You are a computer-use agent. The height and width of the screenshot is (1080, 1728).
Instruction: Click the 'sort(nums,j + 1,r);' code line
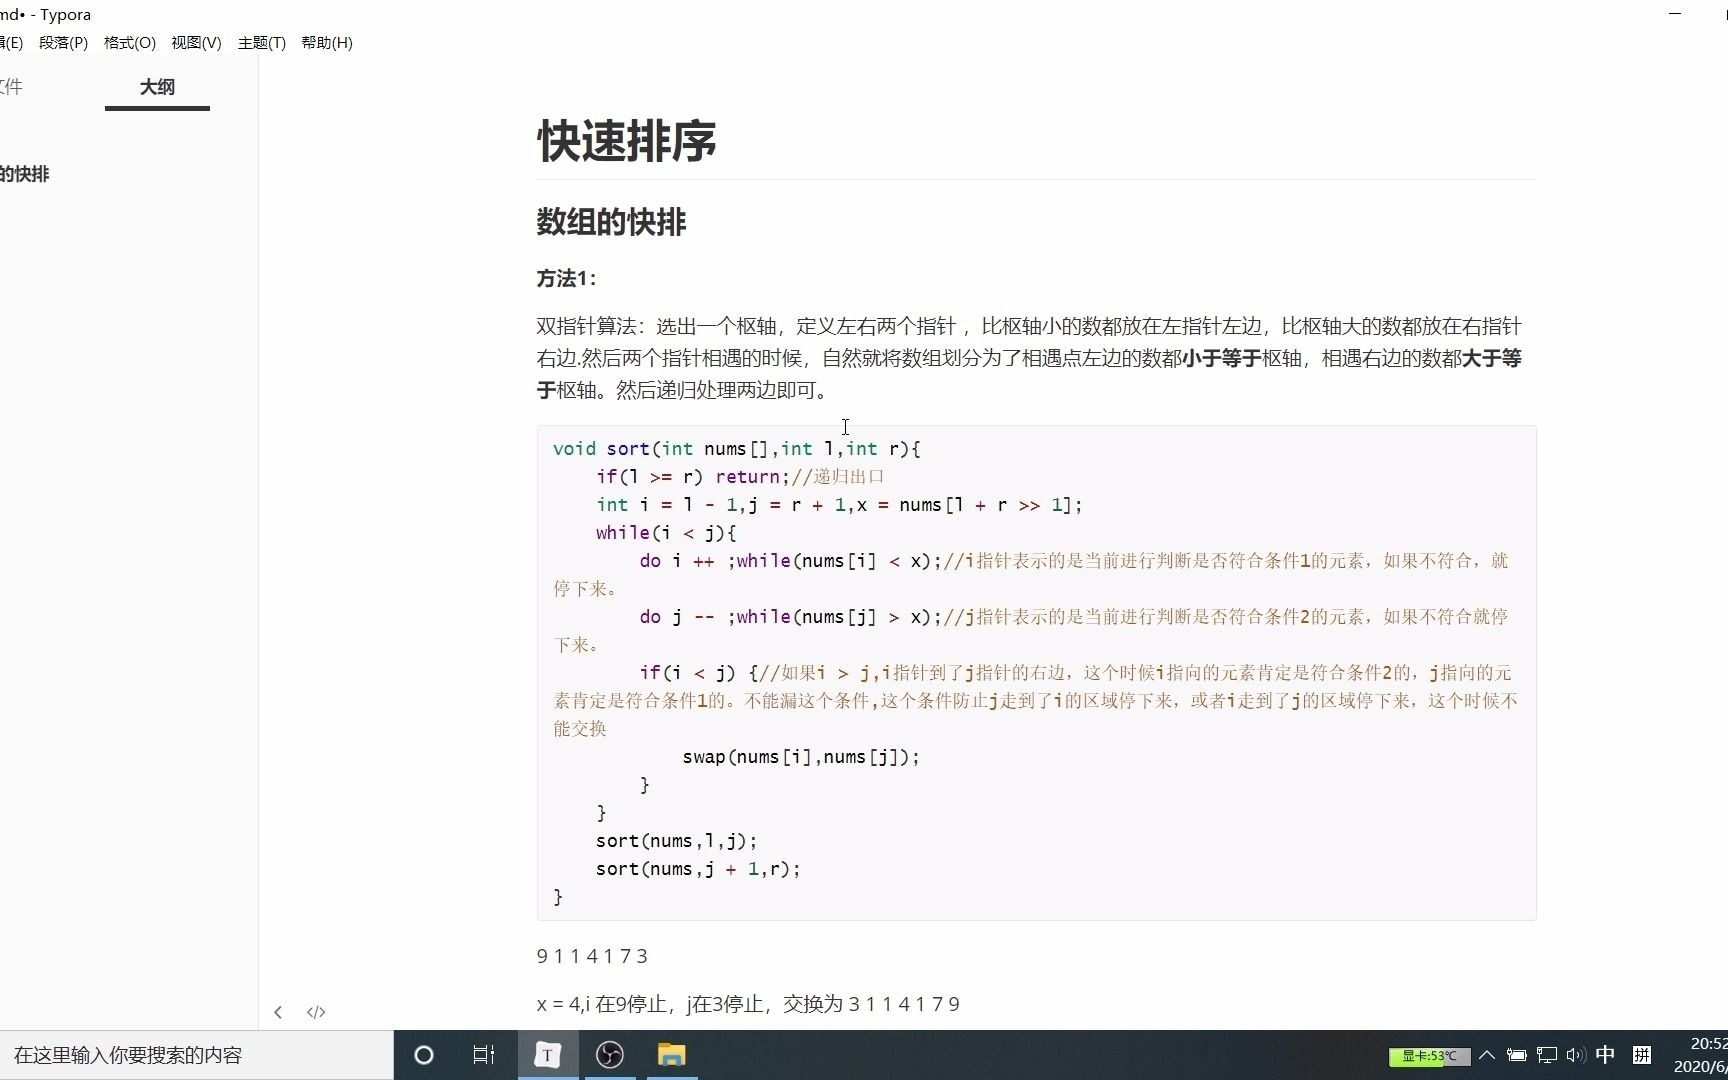[x=699, y=869]
